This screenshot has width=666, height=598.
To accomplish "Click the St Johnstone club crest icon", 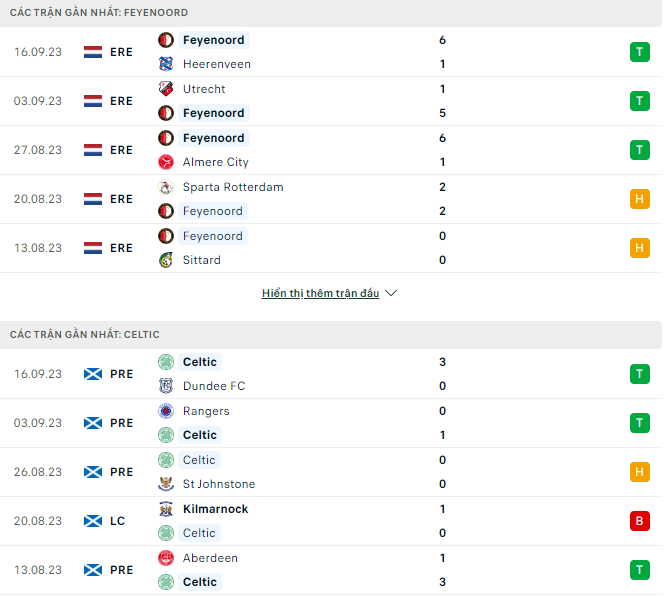I will (166, 484).
